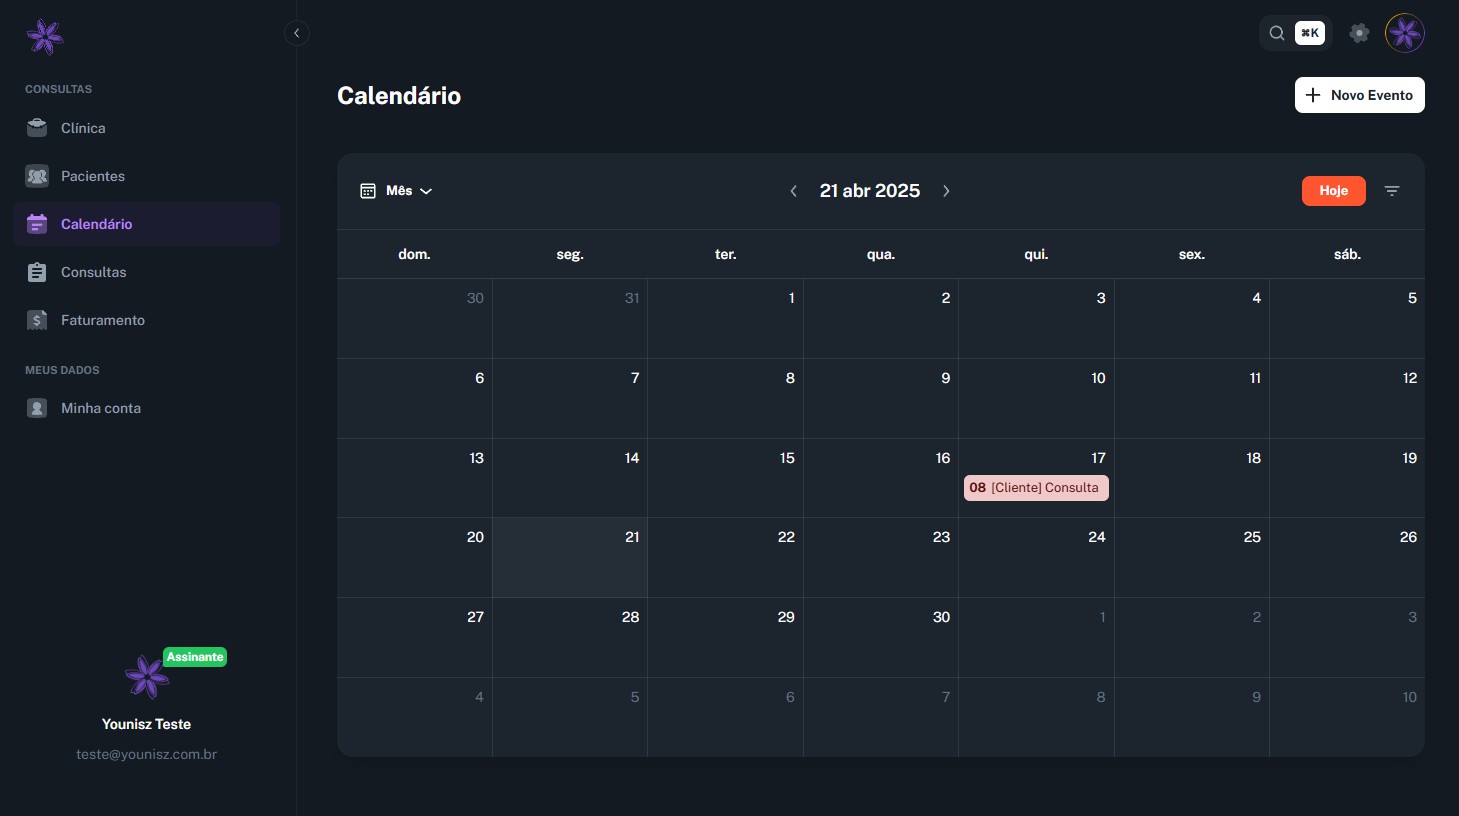Advance to next month with right chevron
The height and width of the screenshot is (816, 1459).
point(946,191)
